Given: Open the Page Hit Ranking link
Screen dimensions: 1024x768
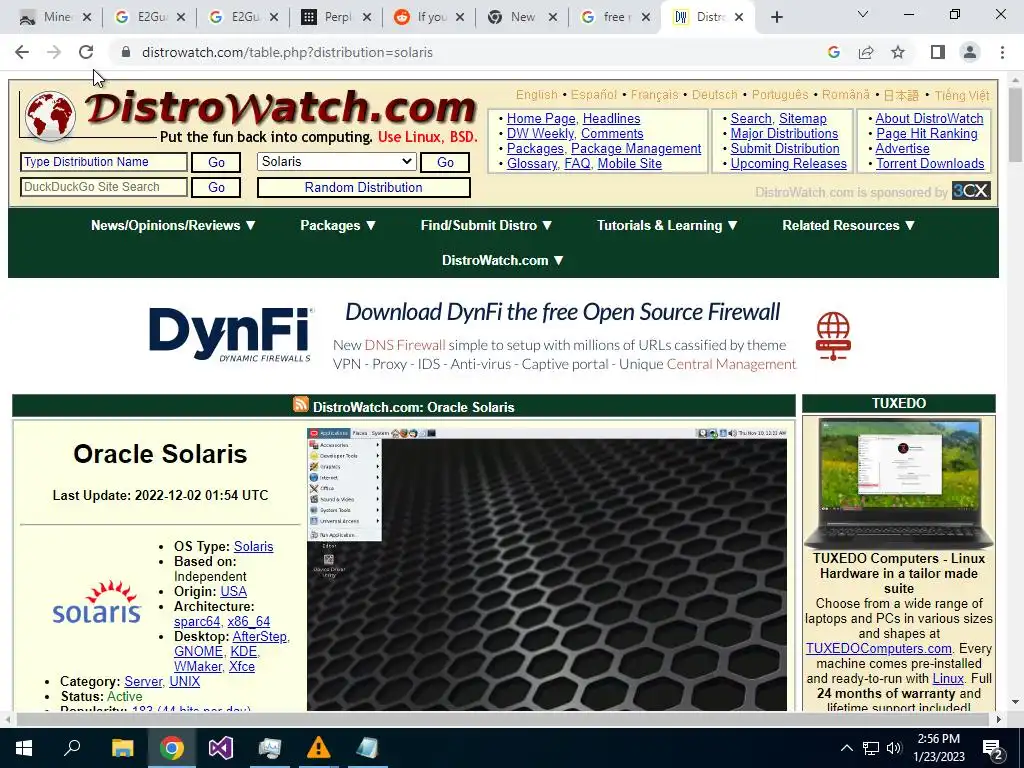Looking at the screenshot, I should click(927, 133).
